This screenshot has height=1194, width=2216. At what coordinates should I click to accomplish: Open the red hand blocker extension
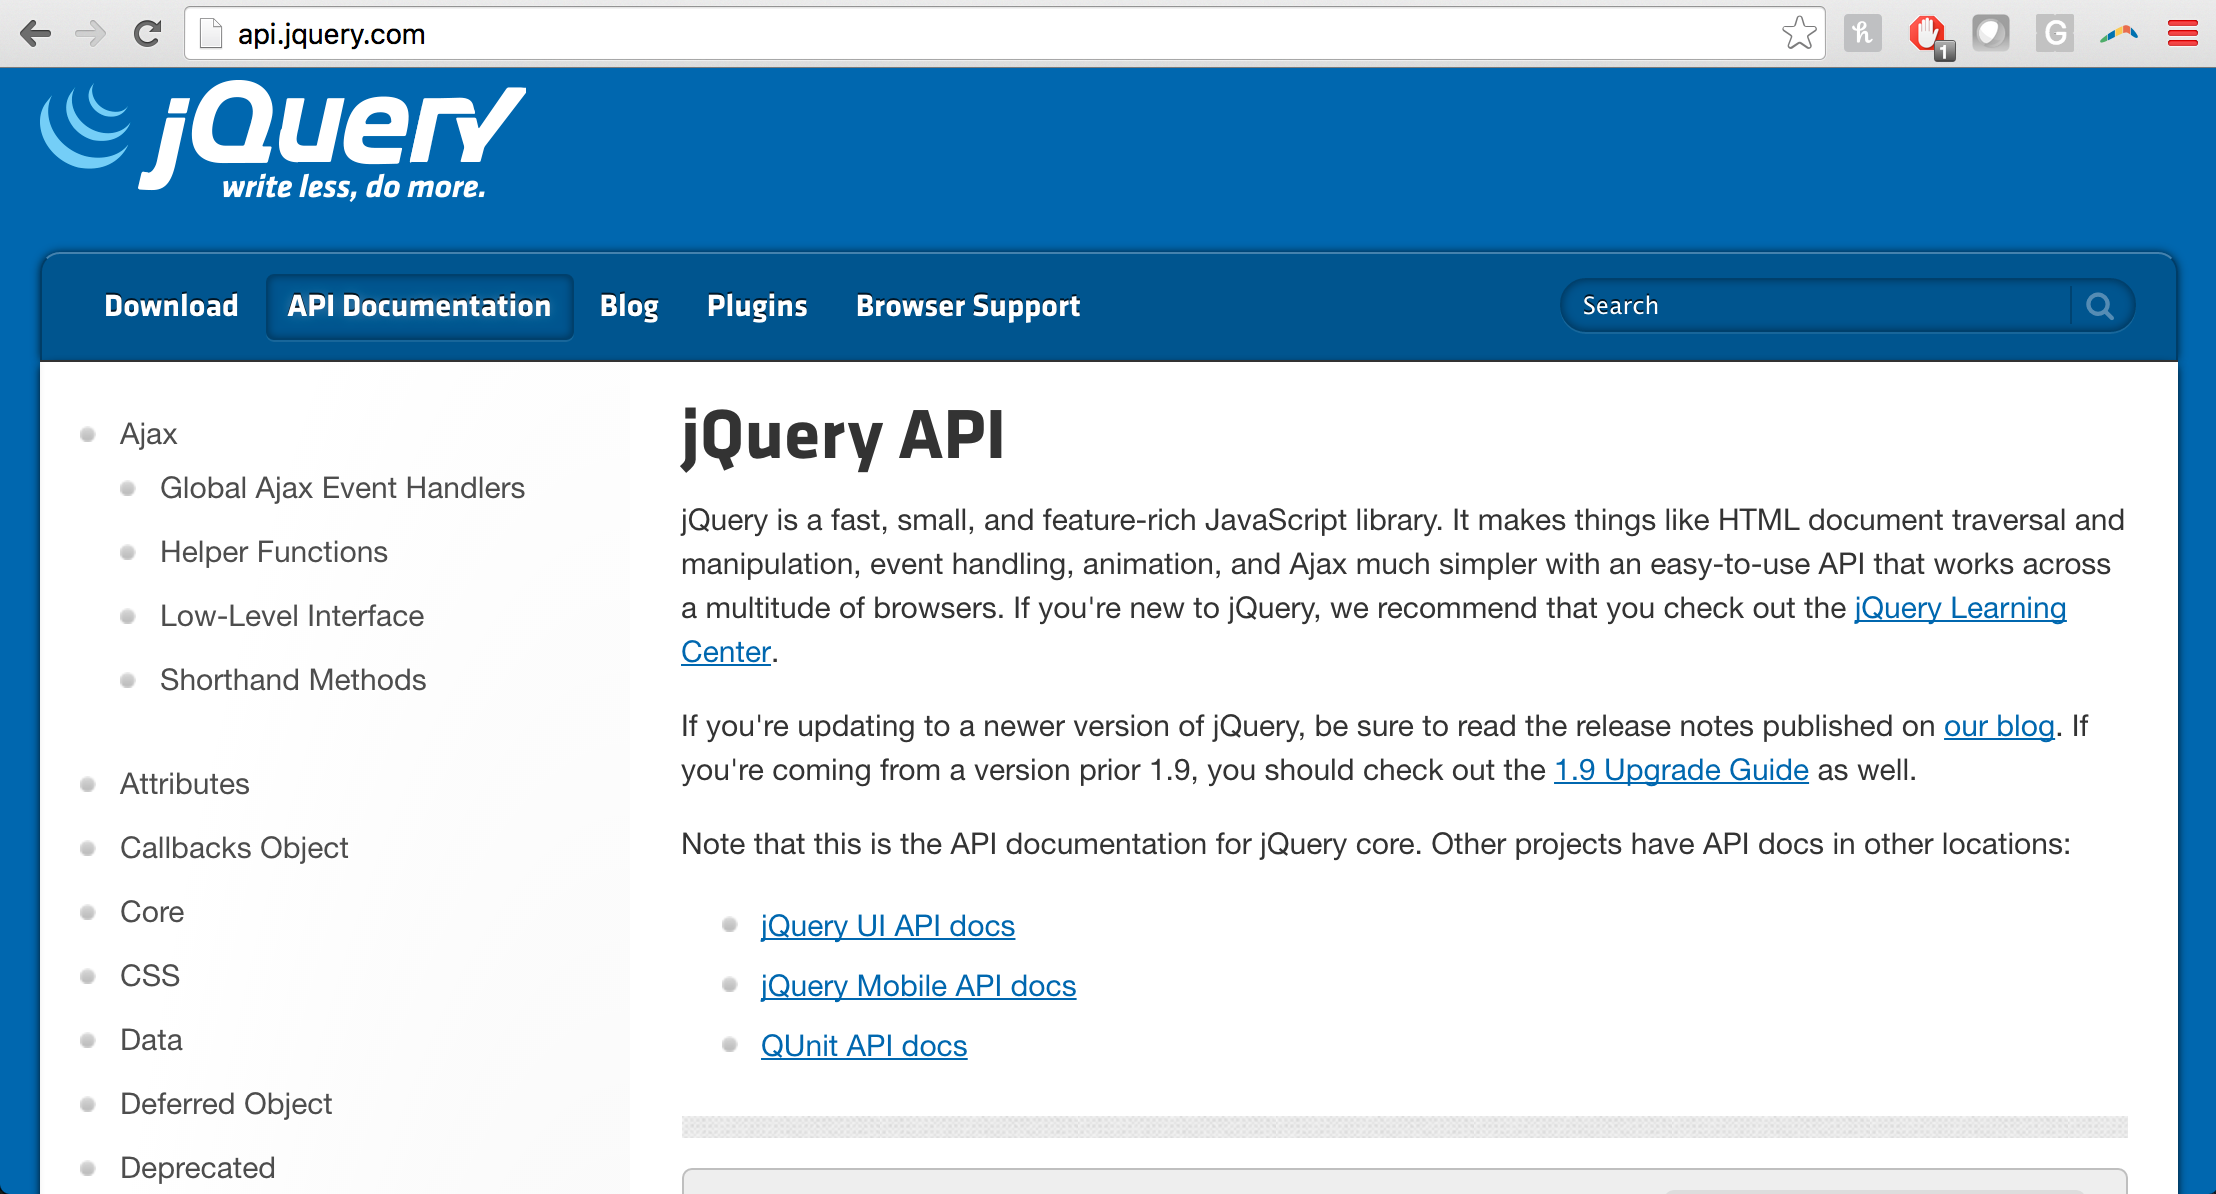tap(1928, 36)
